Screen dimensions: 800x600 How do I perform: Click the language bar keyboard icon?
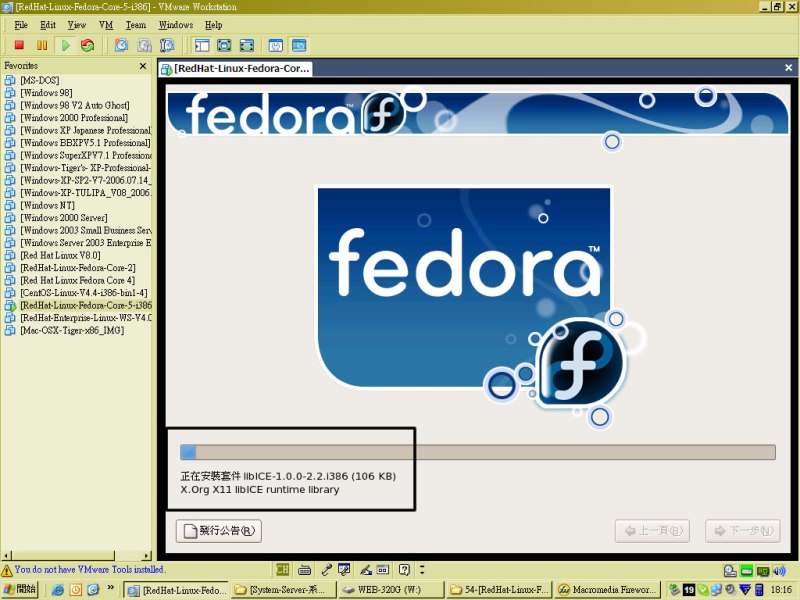click(x=305, y=569)
